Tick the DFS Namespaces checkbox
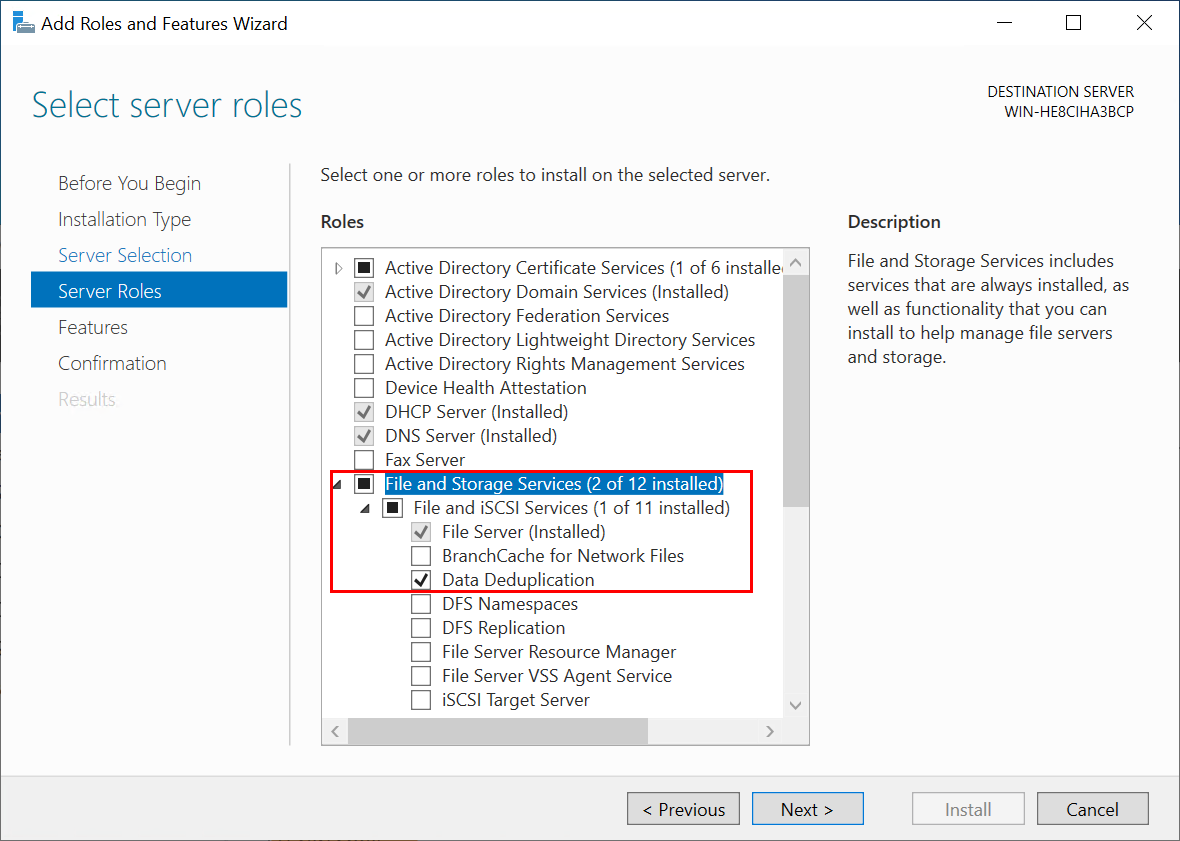The height and width of the screenshot is (841, 1180). point(421,604)
